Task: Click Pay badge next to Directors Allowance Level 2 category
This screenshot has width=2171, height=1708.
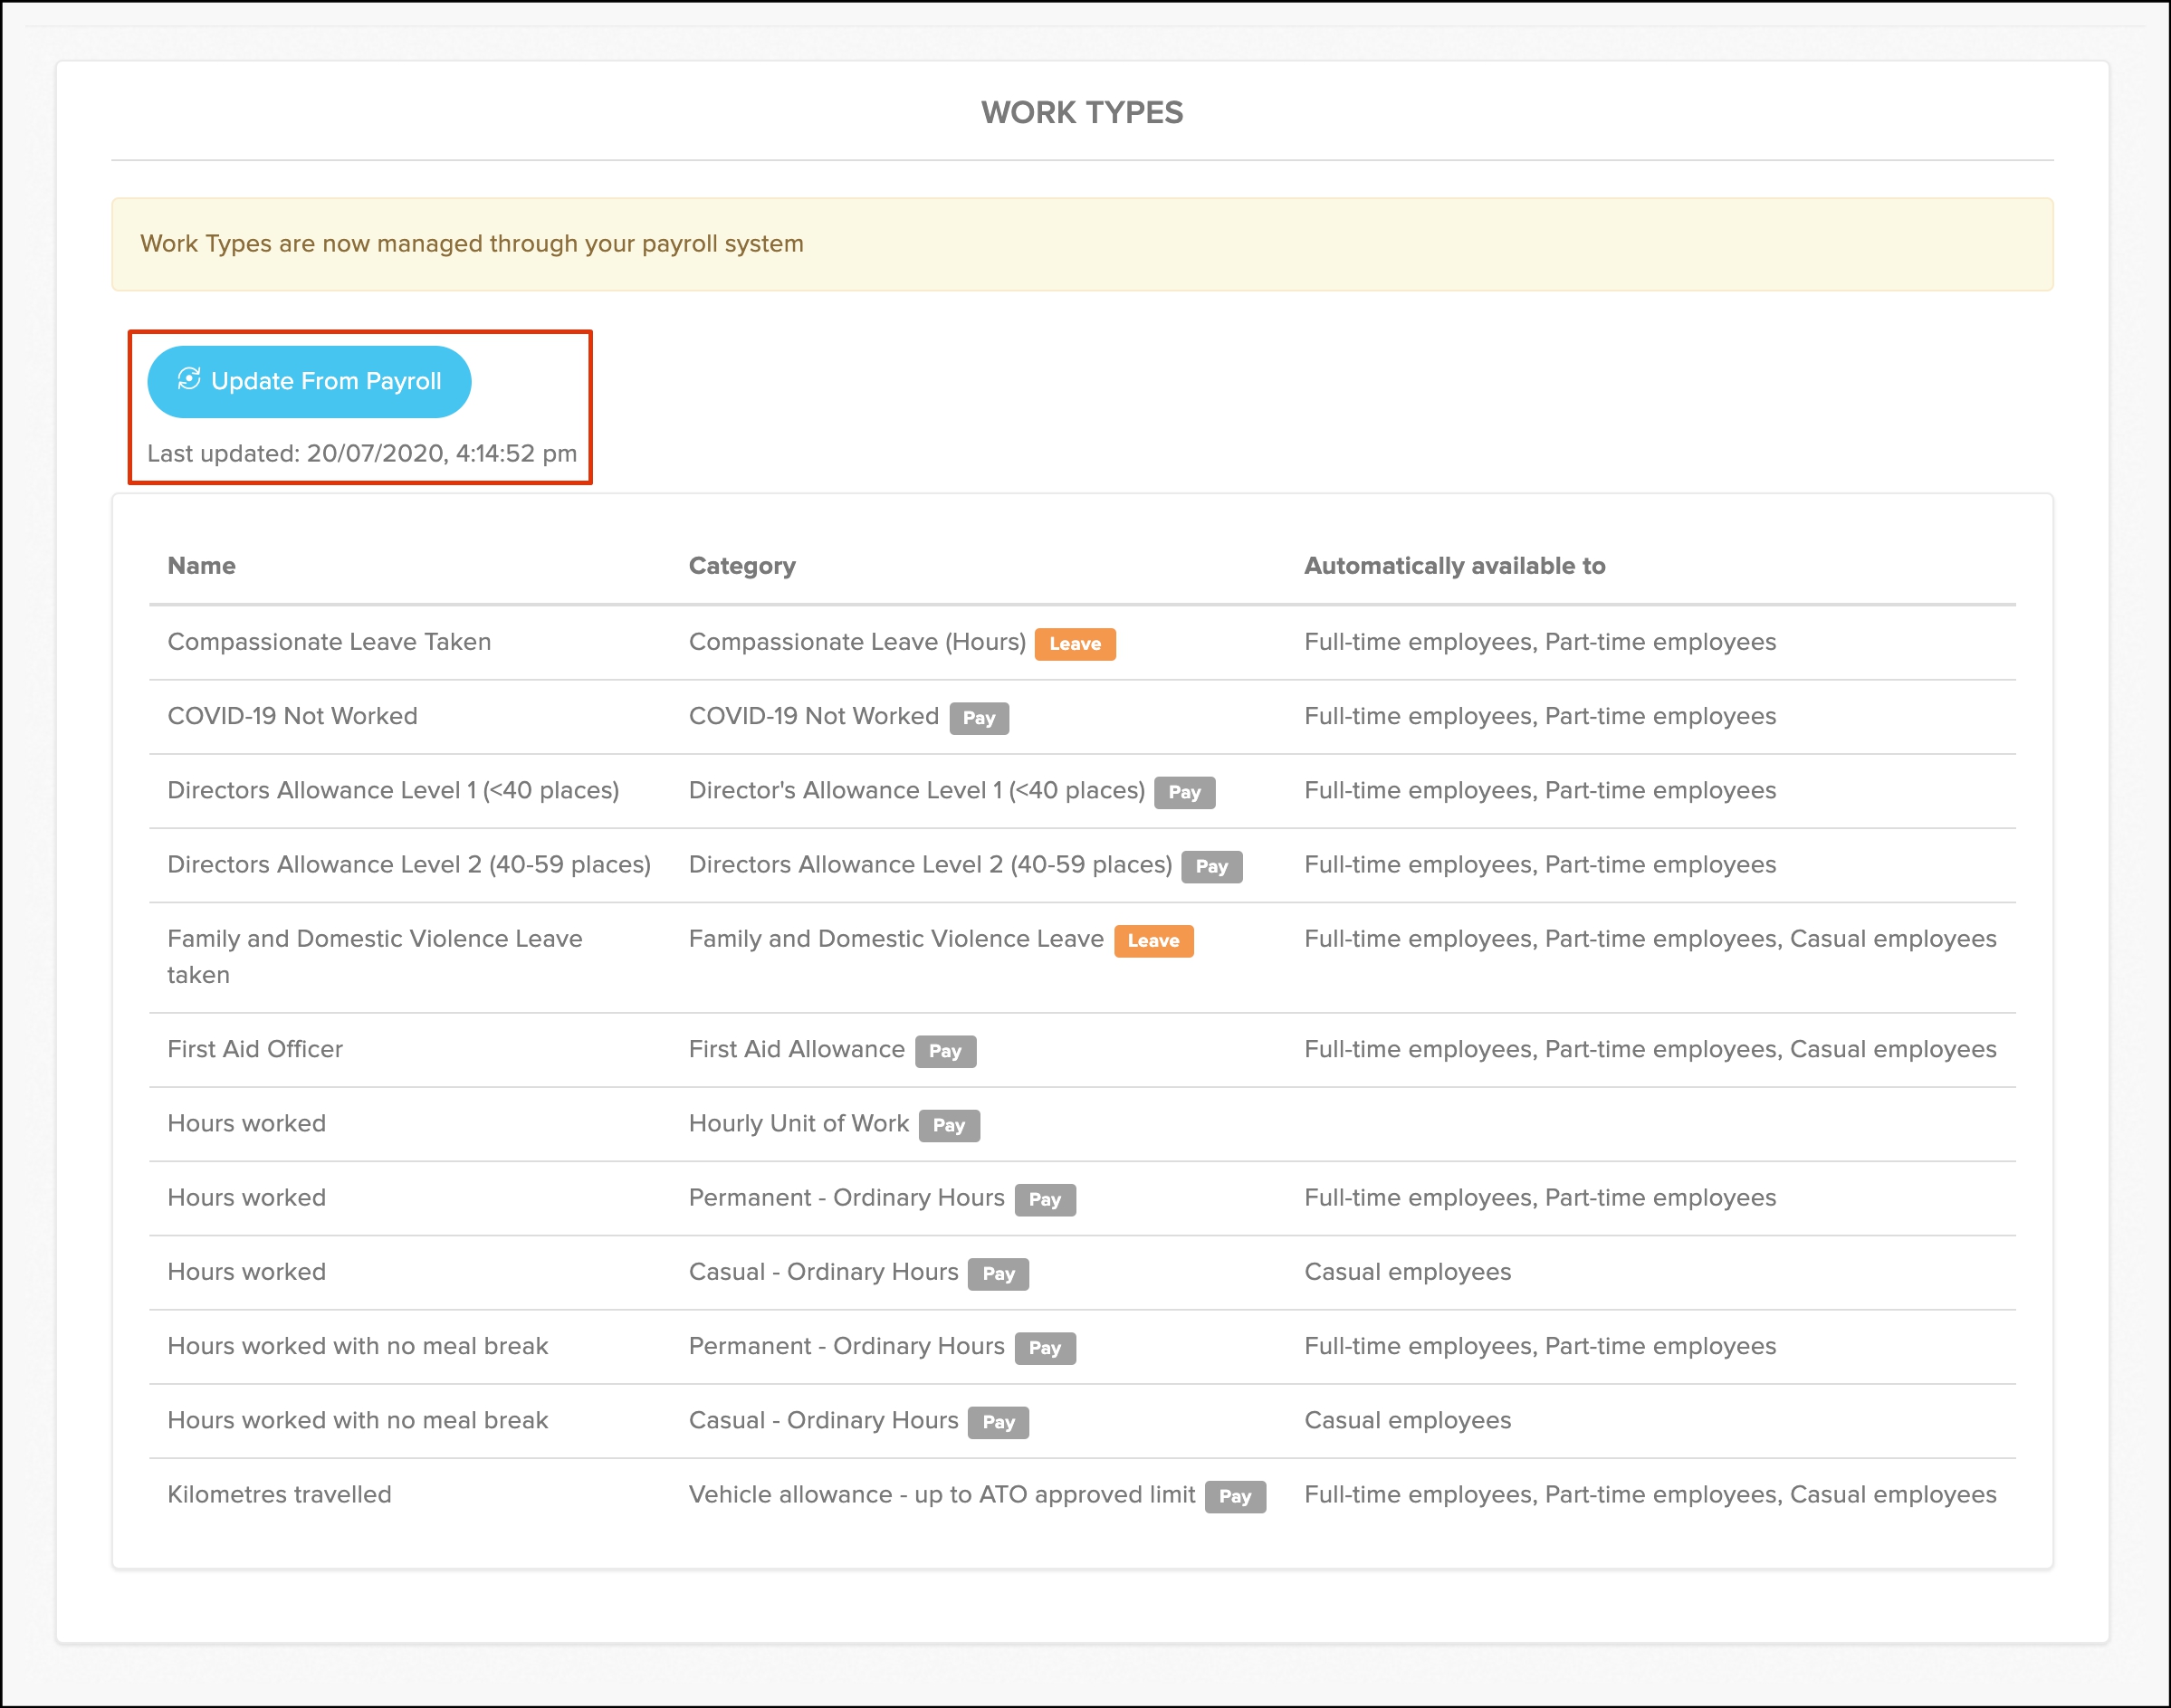Action: tap(1212, 866)
